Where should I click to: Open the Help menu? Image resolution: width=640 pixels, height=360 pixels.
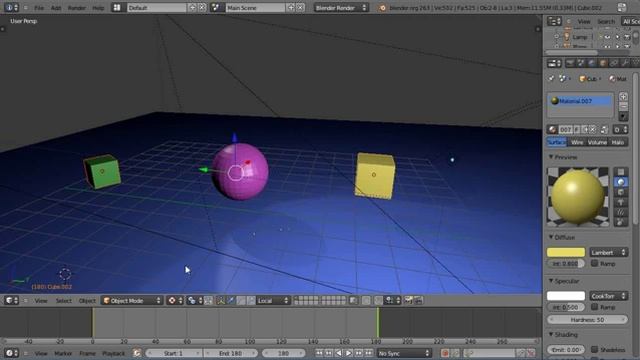pos(98,8)
